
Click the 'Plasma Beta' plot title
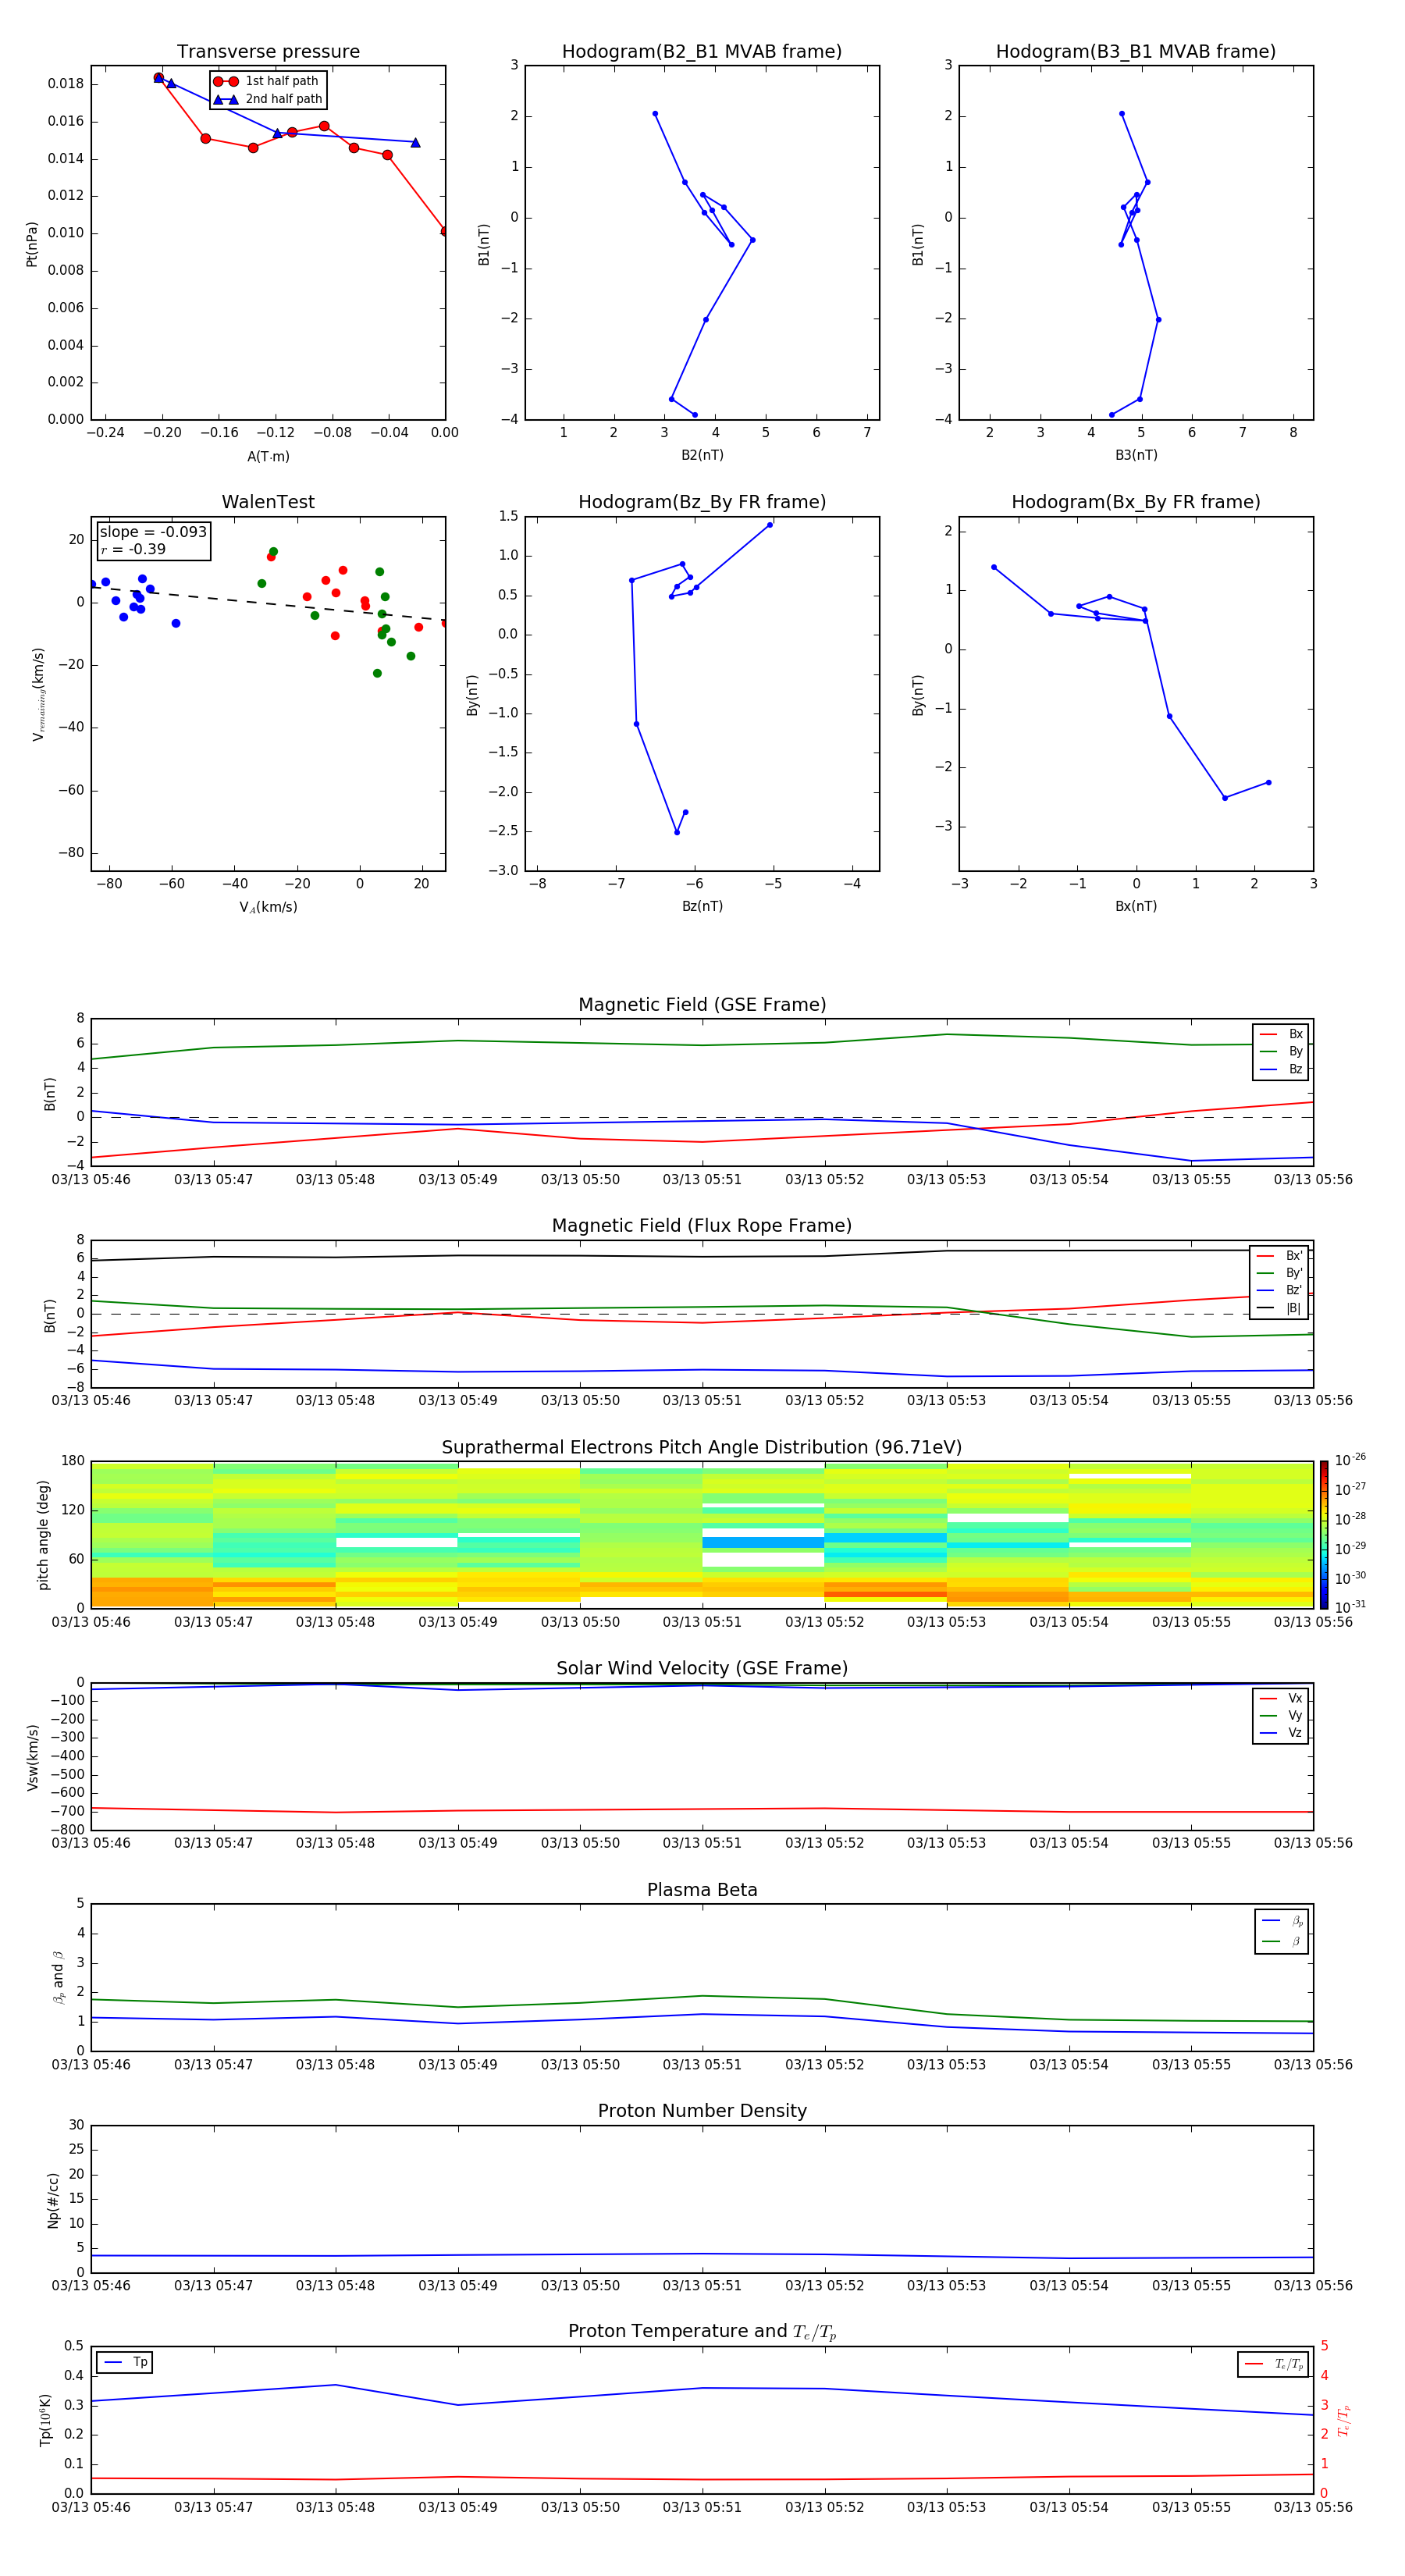coord(702,1890)
